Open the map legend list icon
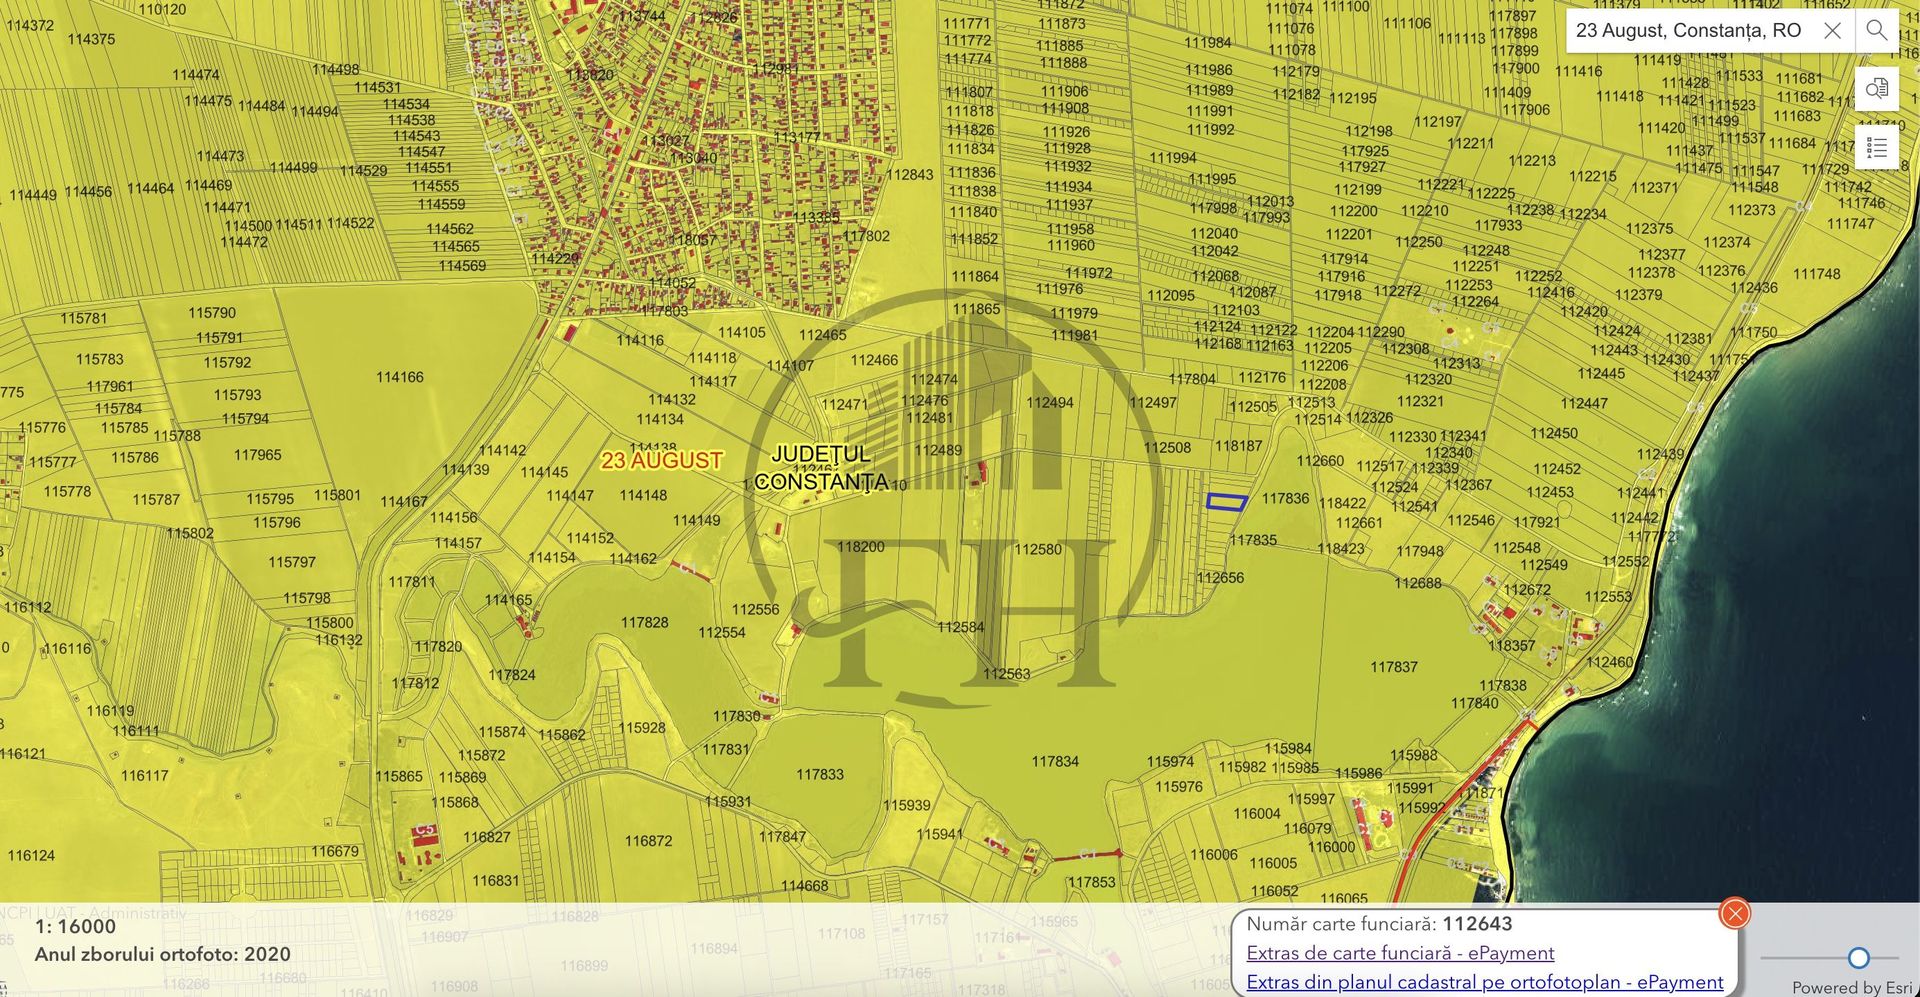The width and height of the screenshot is (1920, 997). pos(1877,148)
